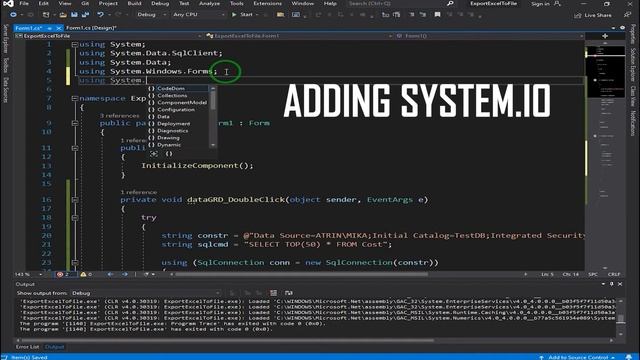Click the next issue arrow below editor

[x=125, y=274]
